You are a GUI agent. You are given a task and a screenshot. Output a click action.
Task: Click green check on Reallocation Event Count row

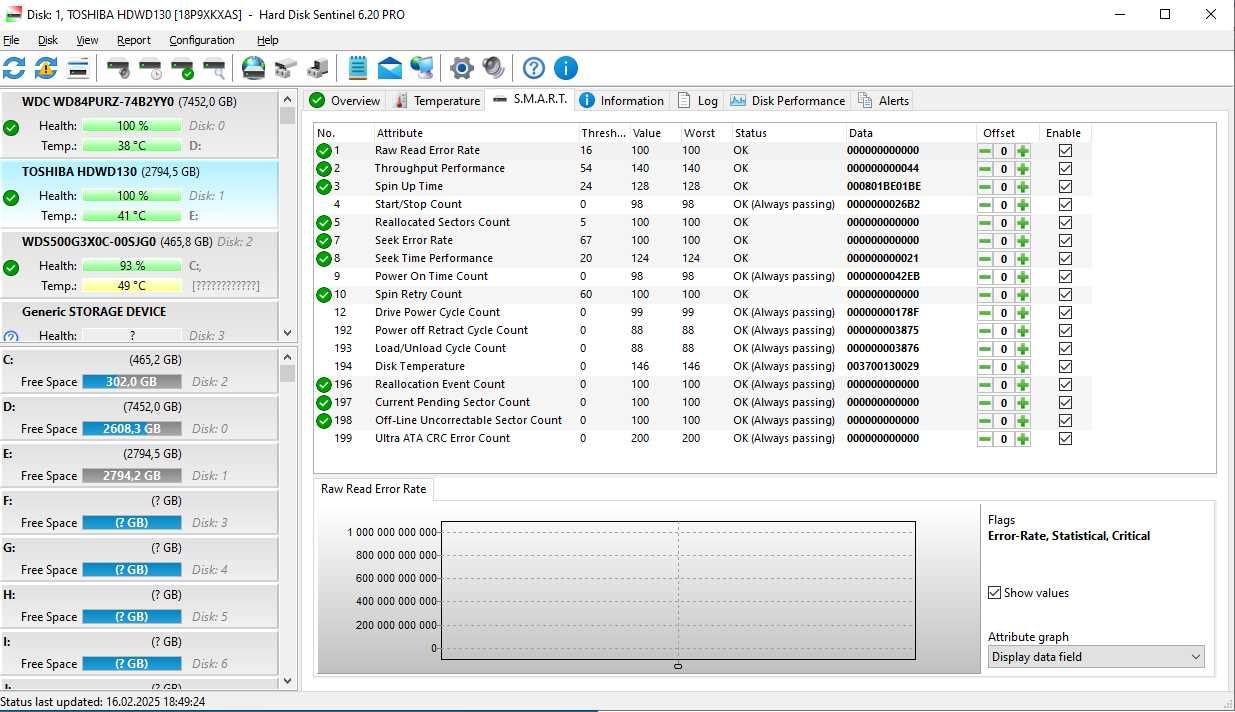324,384
